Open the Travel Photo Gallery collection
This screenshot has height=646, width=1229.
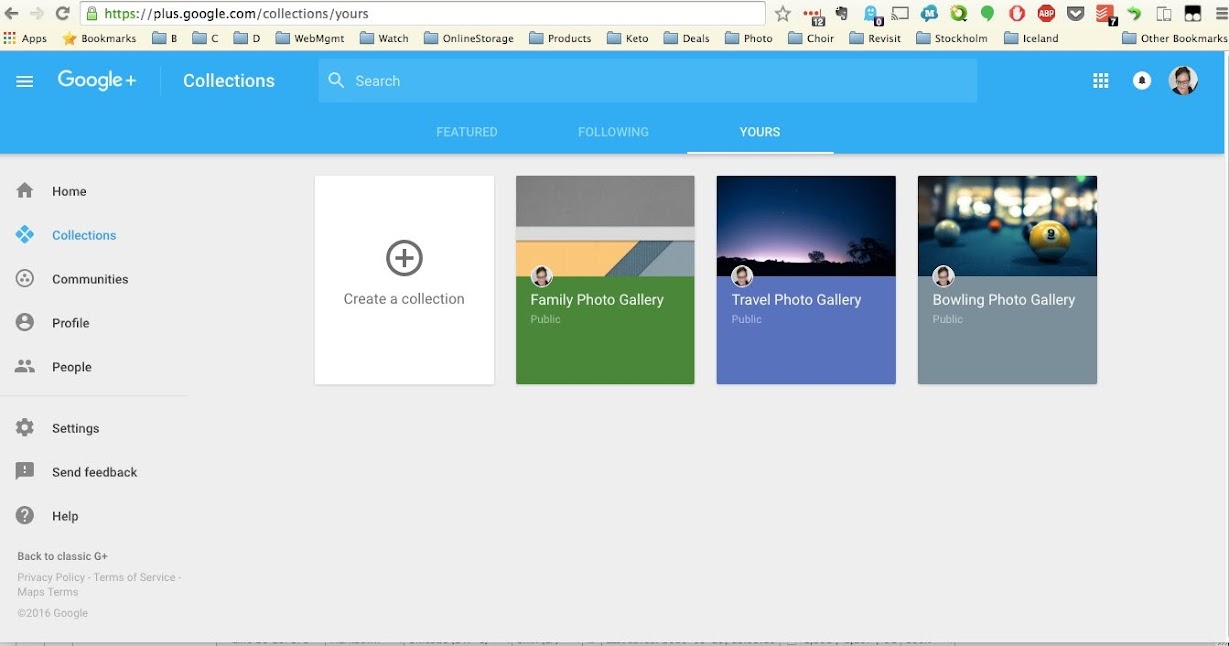coord(806,280)
